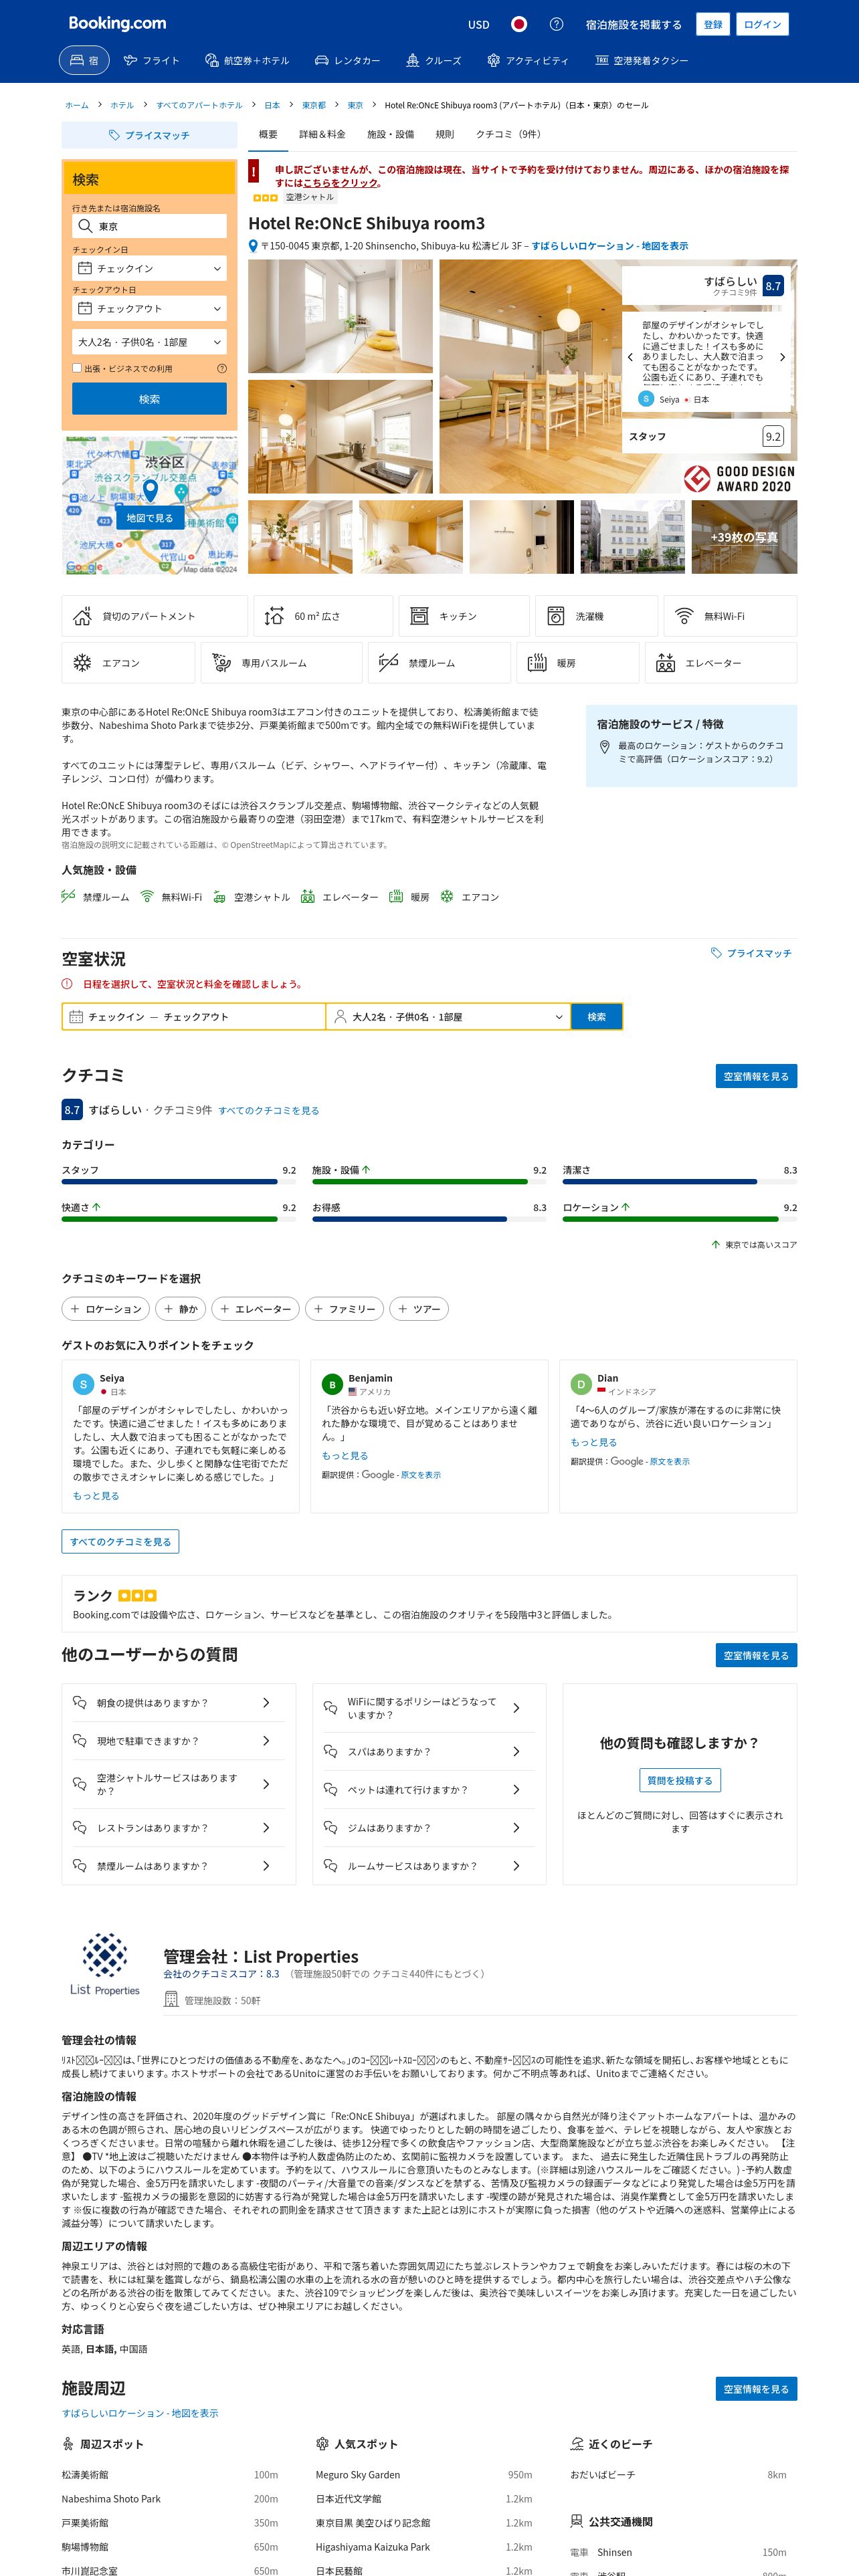Viewport: 859px width, 2576px height.
Task: Click 宿泊施設を掲載する link
Action: (634, 24)
